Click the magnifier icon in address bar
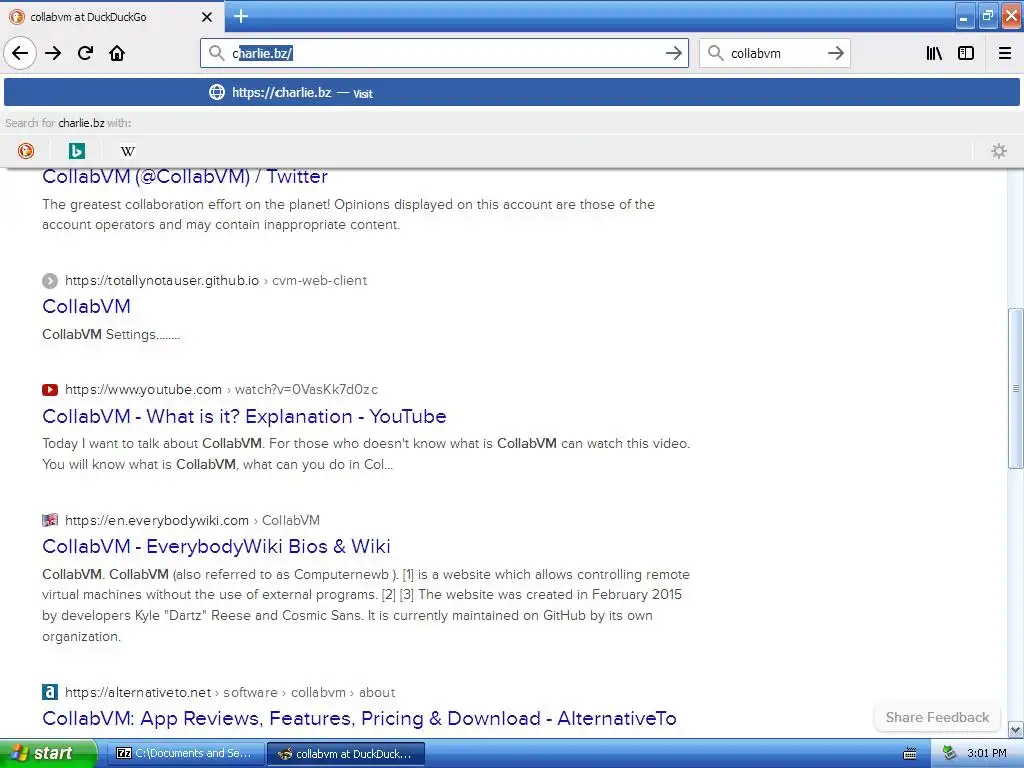This screenshot has width=1024, height=768. pyautogui.click(x=216, y=53)
